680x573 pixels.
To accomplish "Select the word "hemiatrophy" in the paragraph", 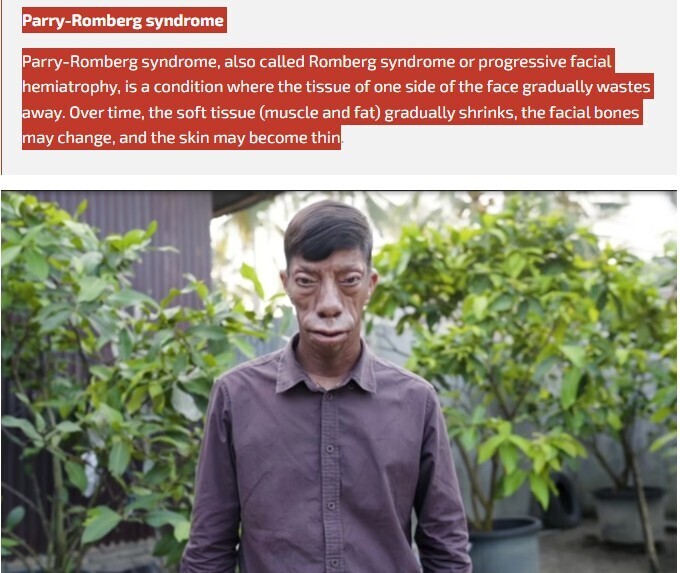I will point(70,87).
